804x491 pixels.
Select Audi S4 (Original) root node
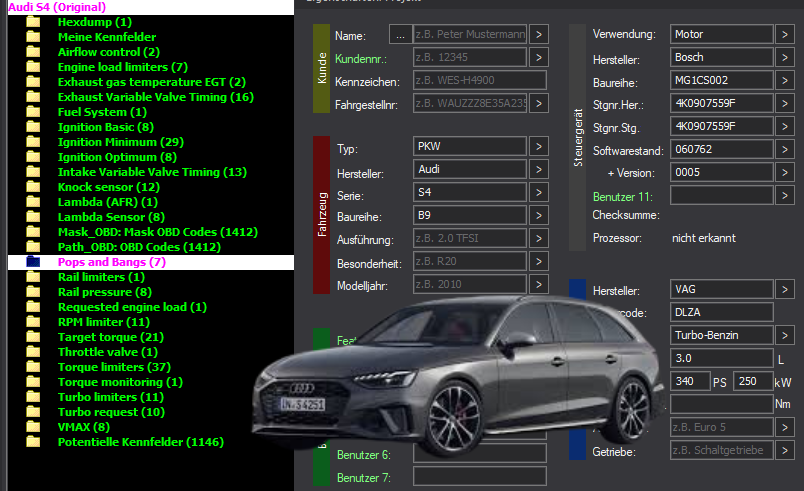(x=57, y=7)
